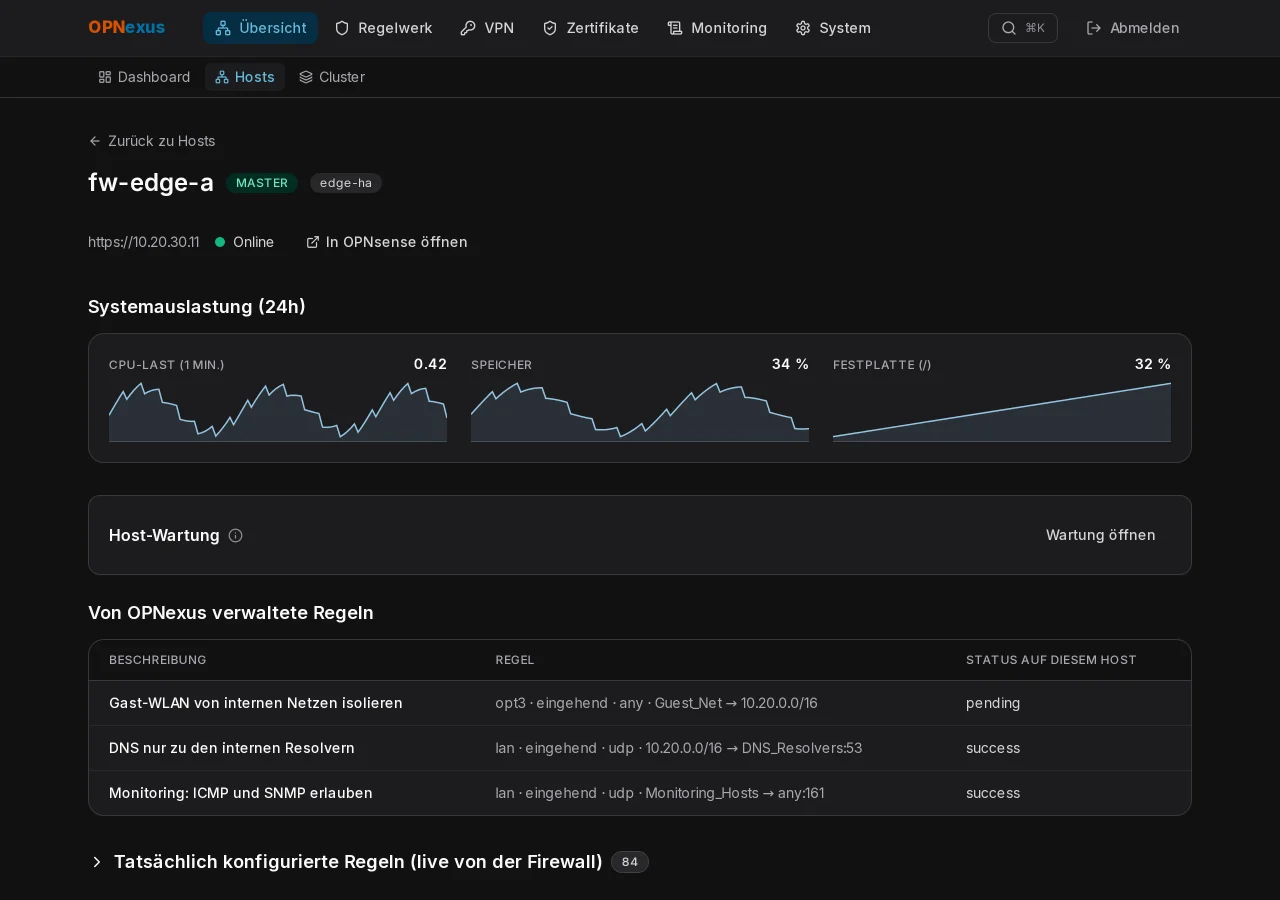Click the Festplatte usage chart
This screenshot has height=900, width=1280.
tap(1002, 412)
